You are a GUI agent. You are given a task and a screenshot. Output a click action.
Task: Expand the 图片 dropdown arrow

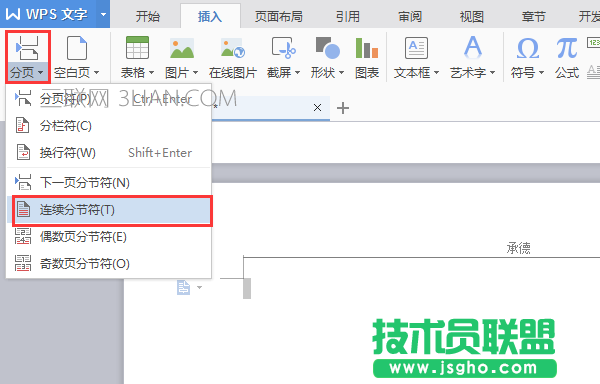tap(196, 72)
